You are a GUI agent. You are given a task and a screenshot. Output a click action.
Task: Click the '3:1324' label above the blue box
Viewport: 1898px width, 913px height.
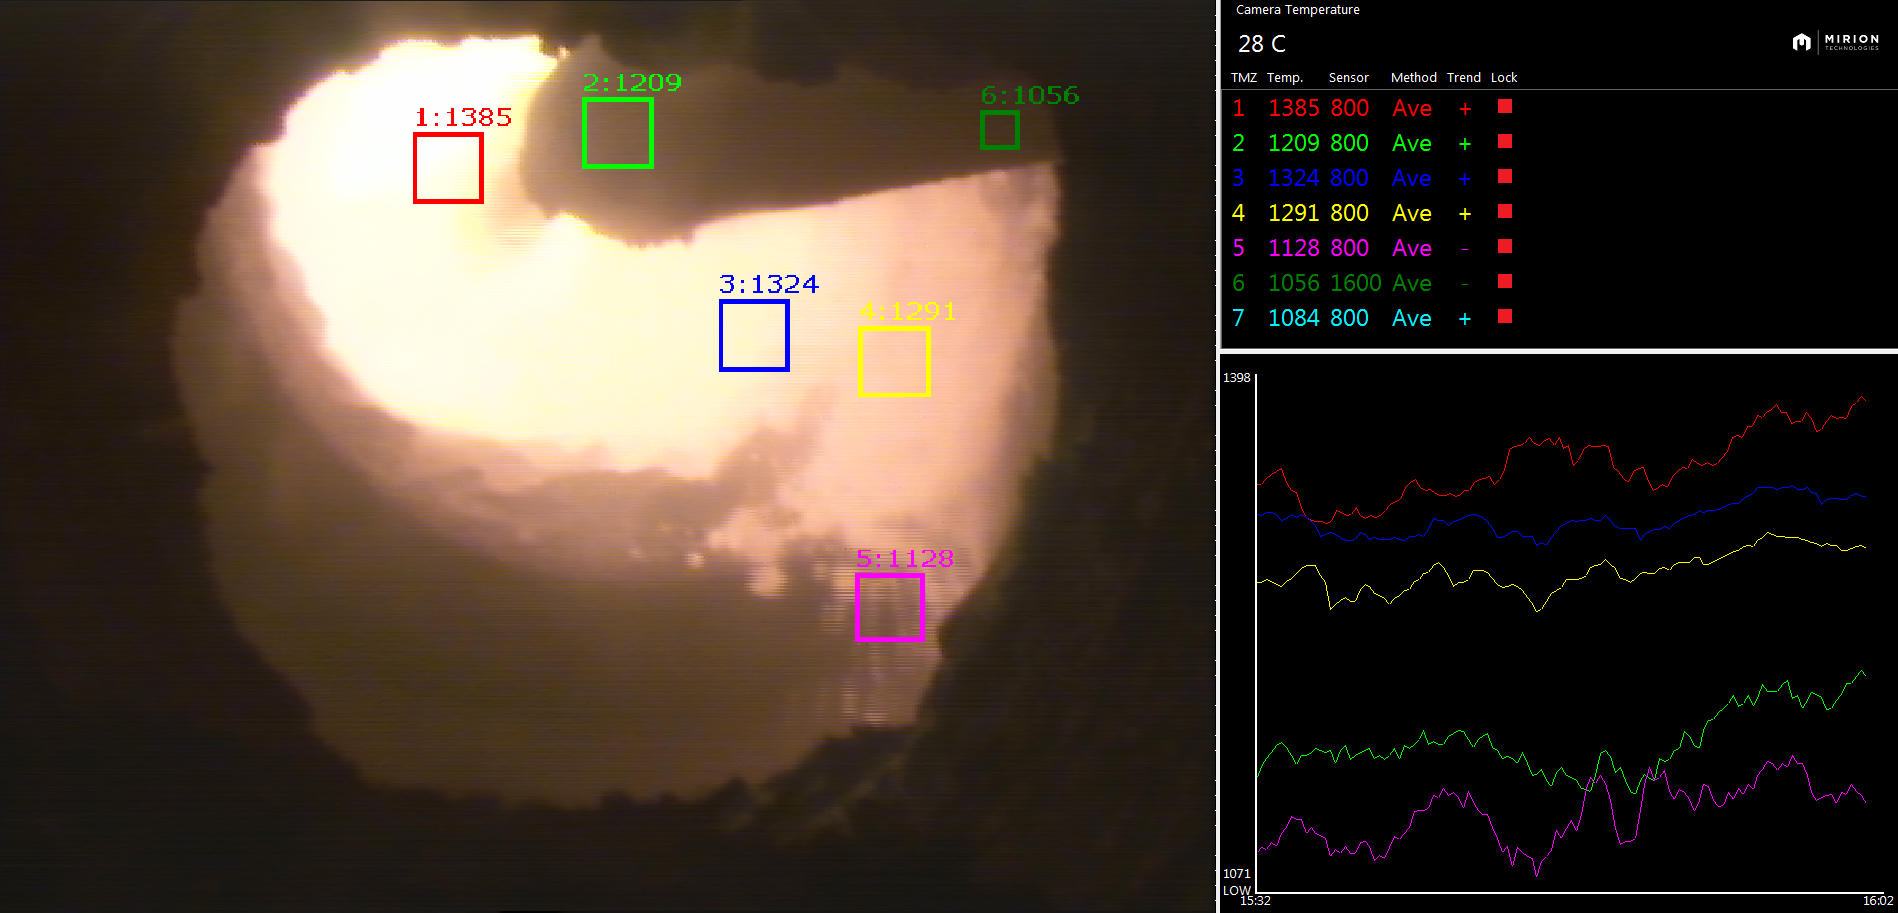click(769, 284)
